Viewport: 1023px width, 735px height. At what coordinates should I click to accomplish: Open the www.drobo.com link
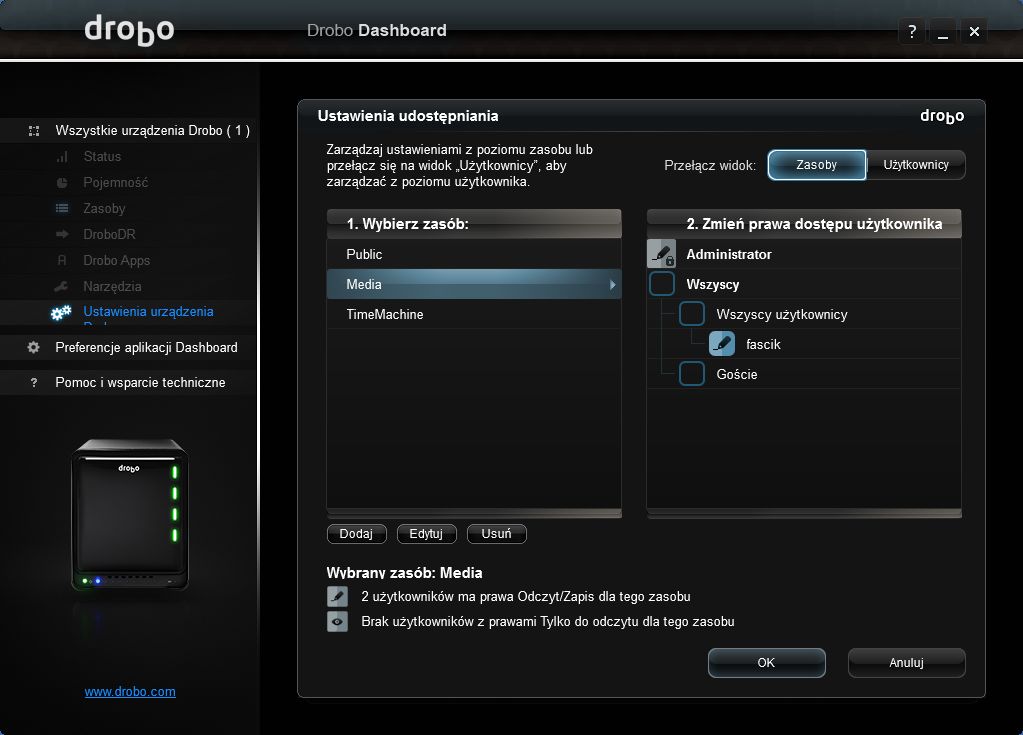(x=130, y=691)
